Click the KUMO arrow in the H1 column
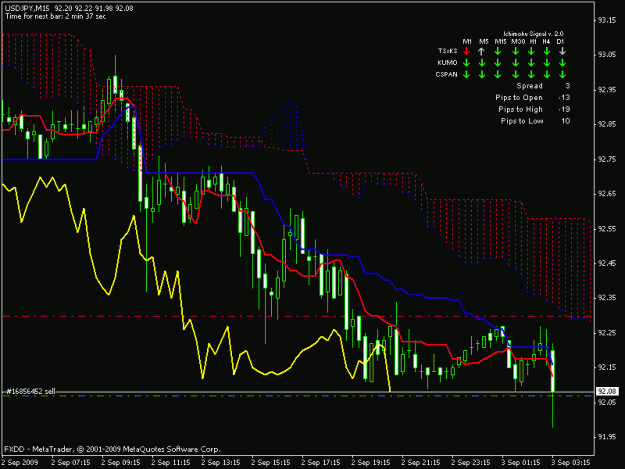 coord(531,63)
